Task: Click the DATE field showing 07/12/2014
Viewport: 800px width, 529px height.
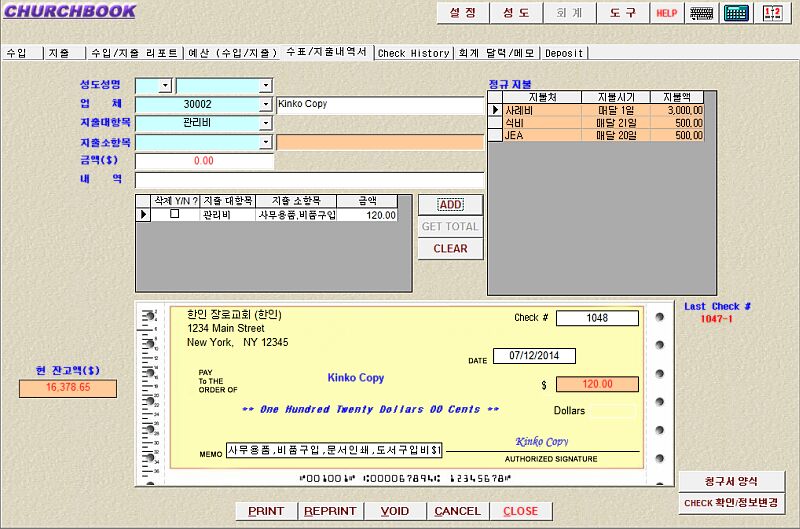Action: [534, 356]
